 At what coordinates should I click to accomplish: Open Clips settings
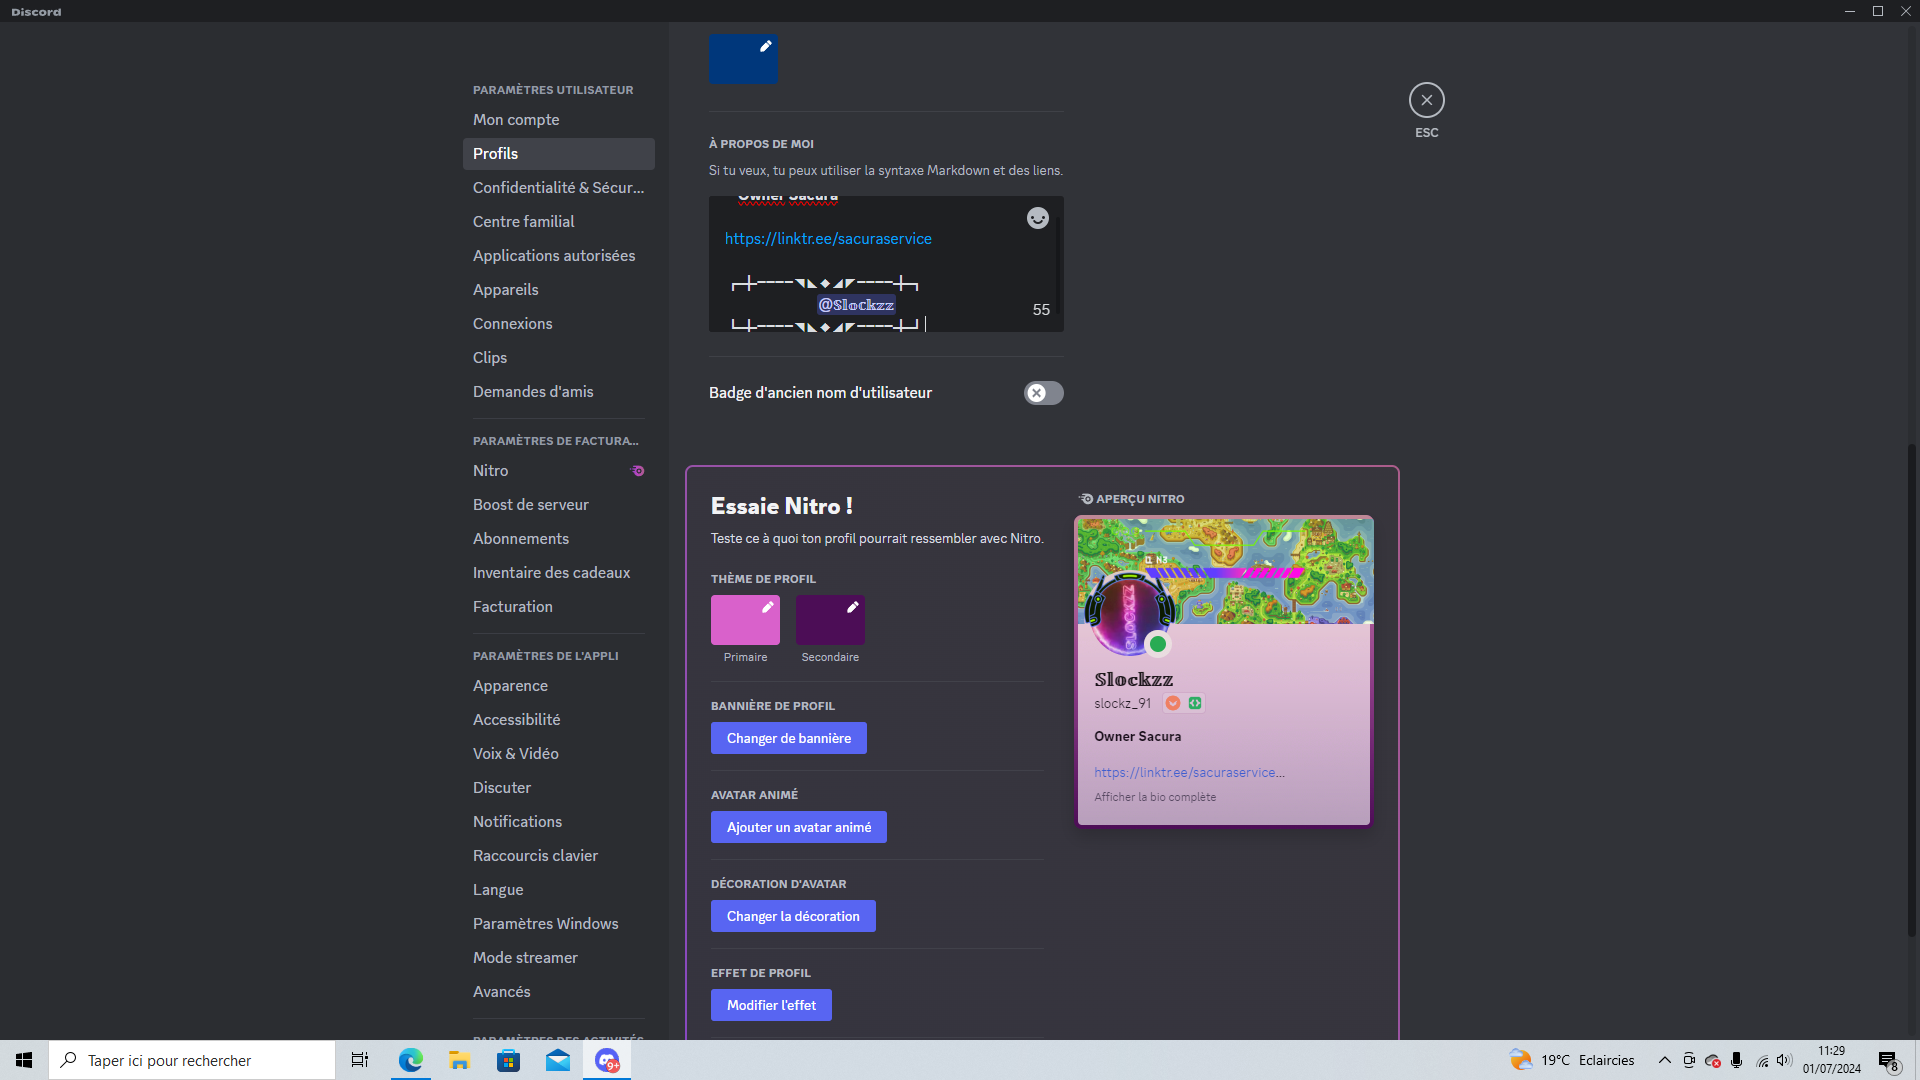click(x=558, y=358)
